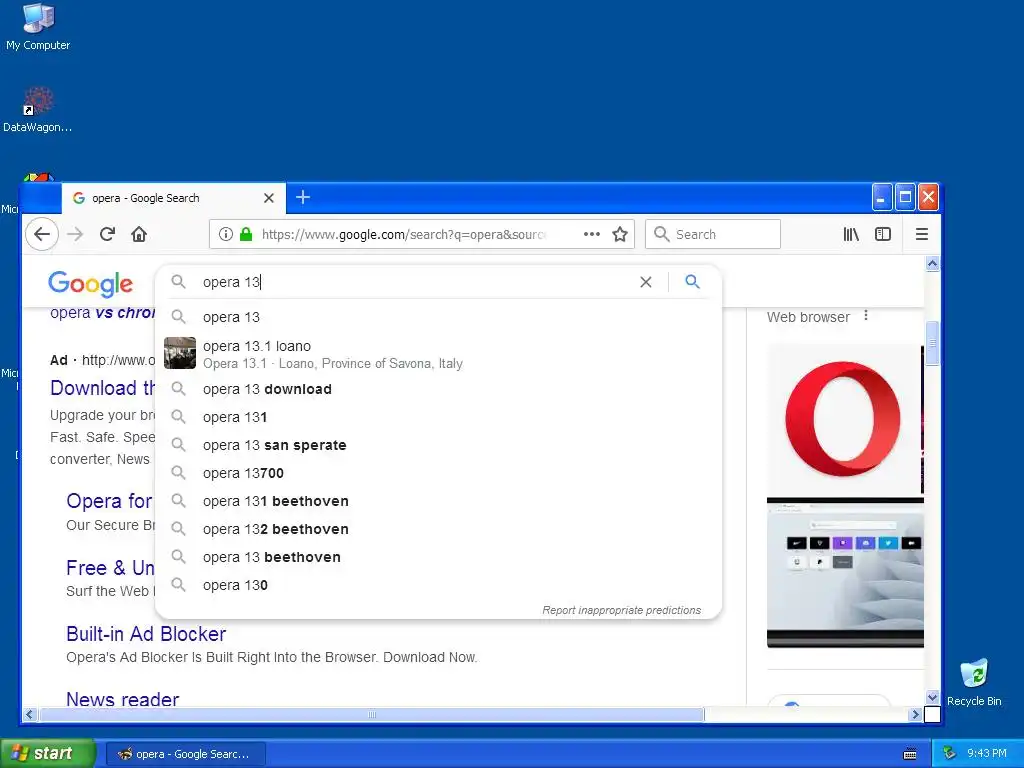Click horizontal scrollbar left arrow
1024x768 pixels.
click(x=29, y=714)
